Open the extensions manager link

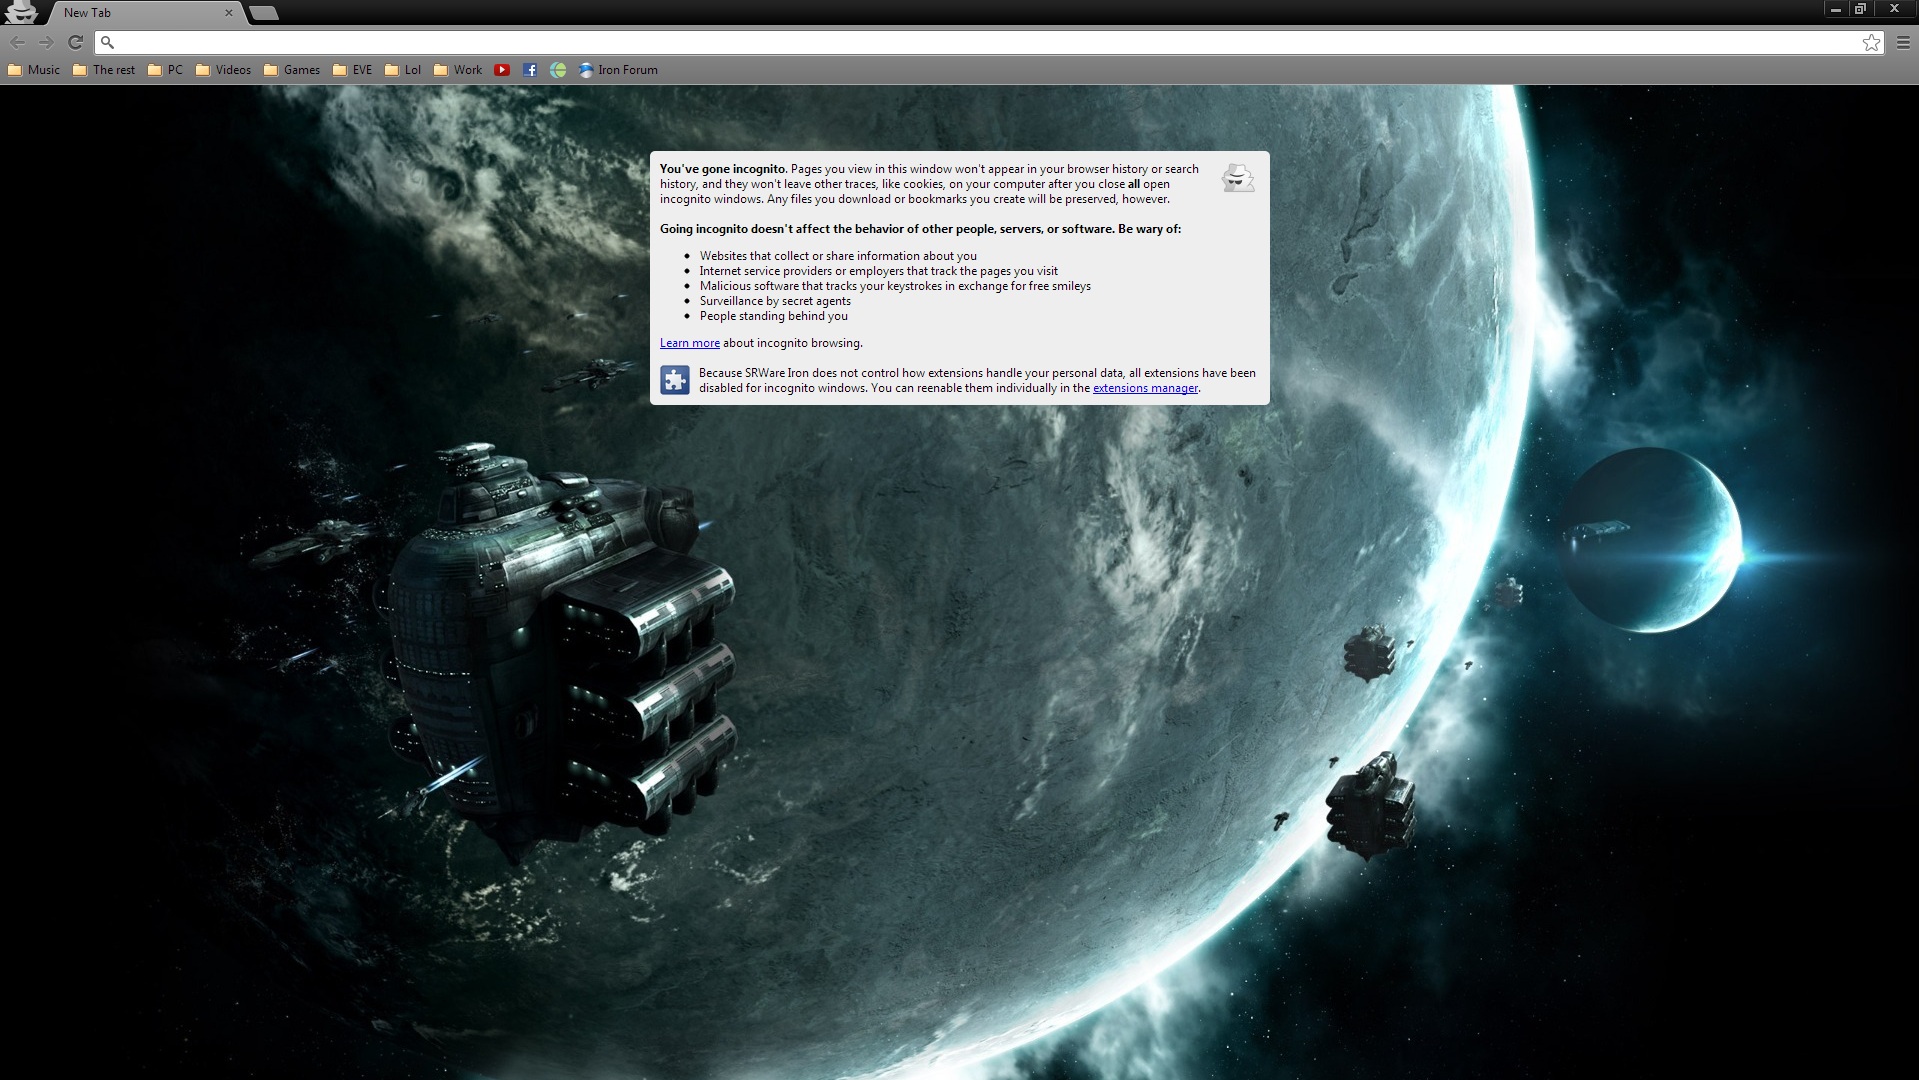(x=1145, y=388)
